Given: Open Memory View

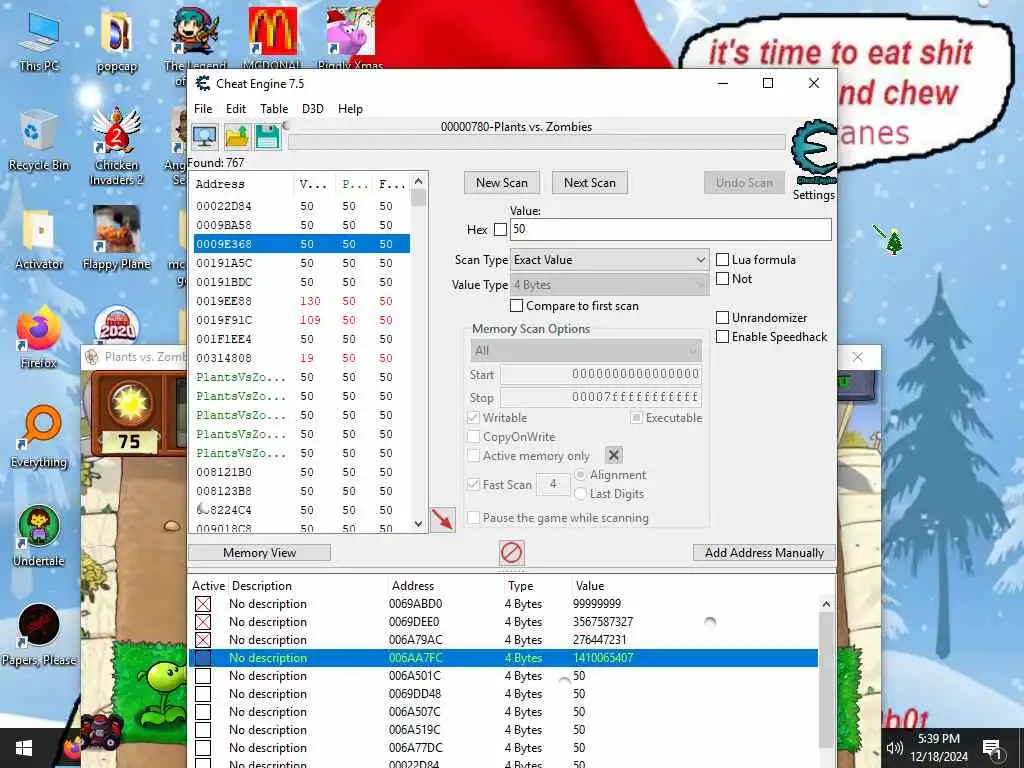Looking at the screenshot, I should pos(259,552).
